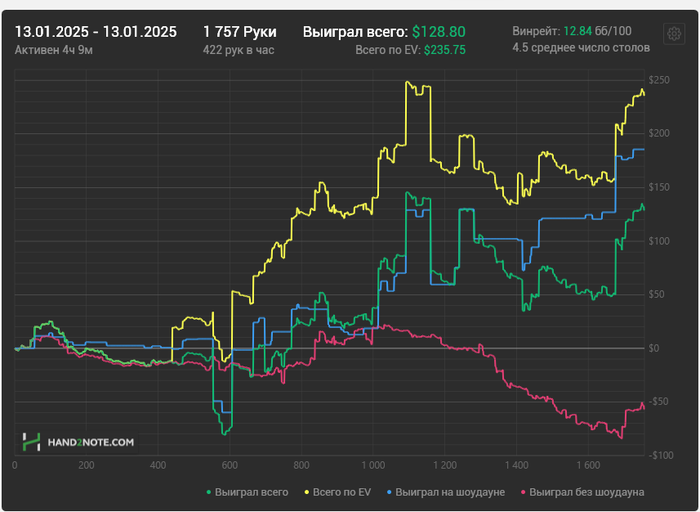Screen dimensions: 700x512
Task: Click the 12.84 winrate value
Action: tap(578, 31)
